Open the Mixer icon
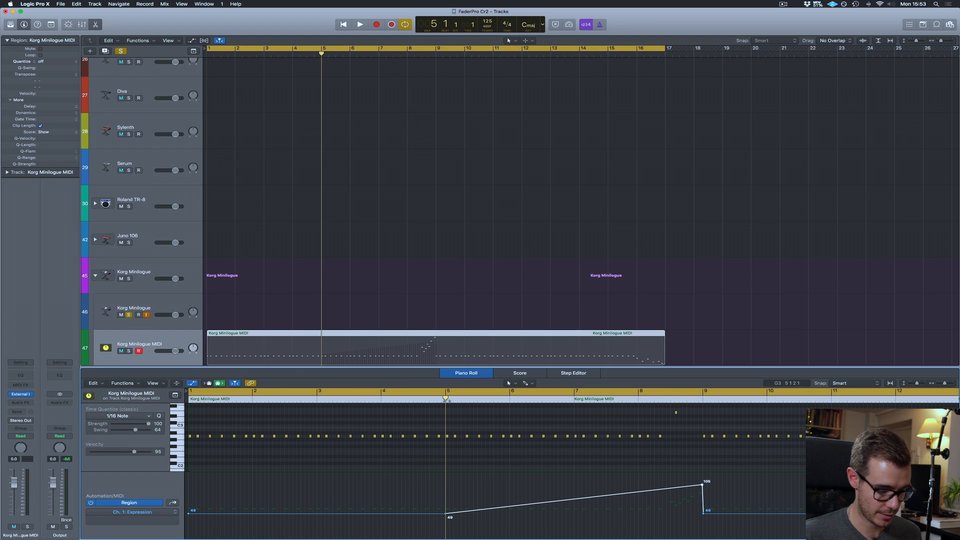 pos(81,24)
